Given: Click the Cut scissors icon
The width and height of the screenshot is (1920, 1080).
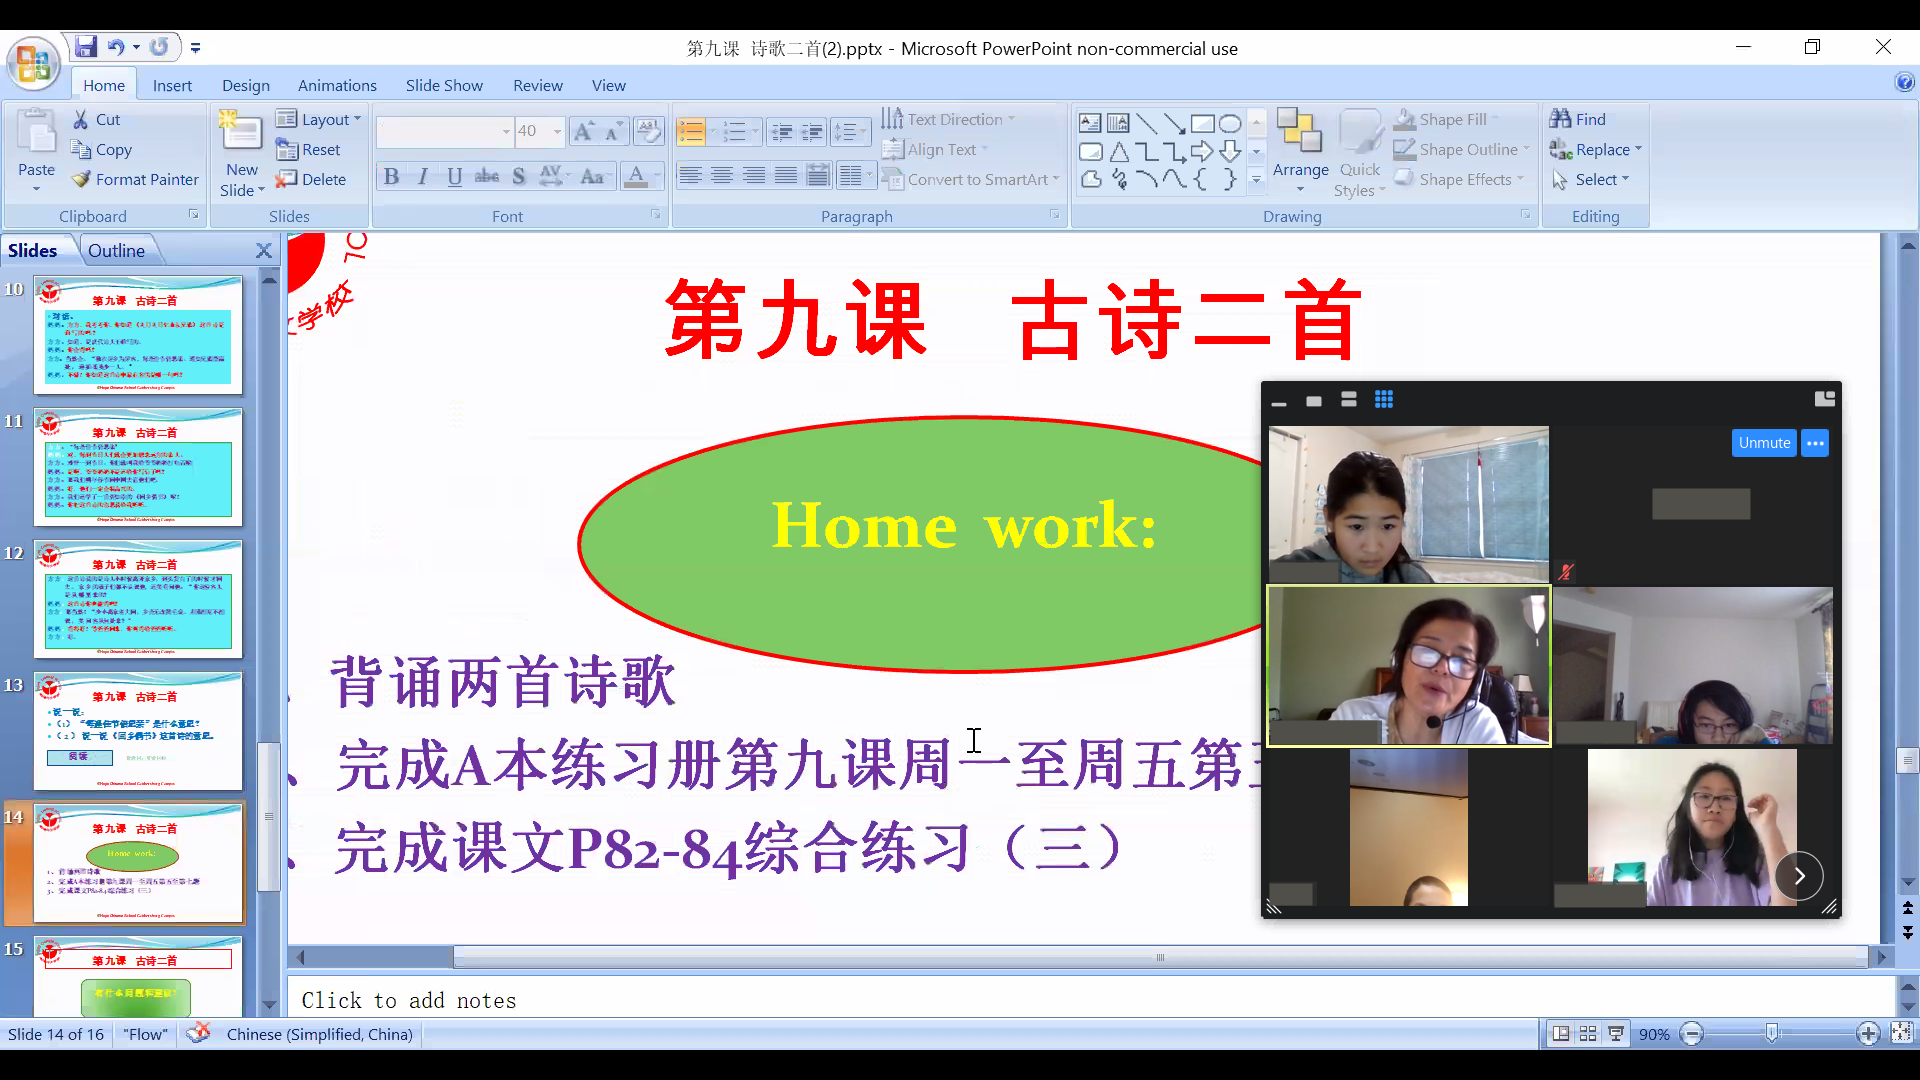Looking at the screenshot, I should coord(81,120).
